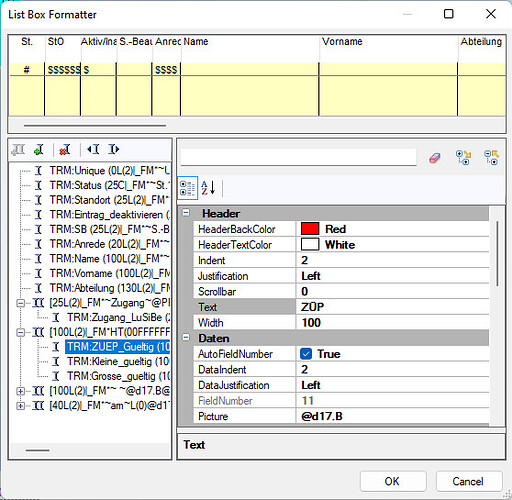This screenshot has width=512, height=500.
Task: Sort properties alphabetically with A-Z icon
Action: click(209, 188)
